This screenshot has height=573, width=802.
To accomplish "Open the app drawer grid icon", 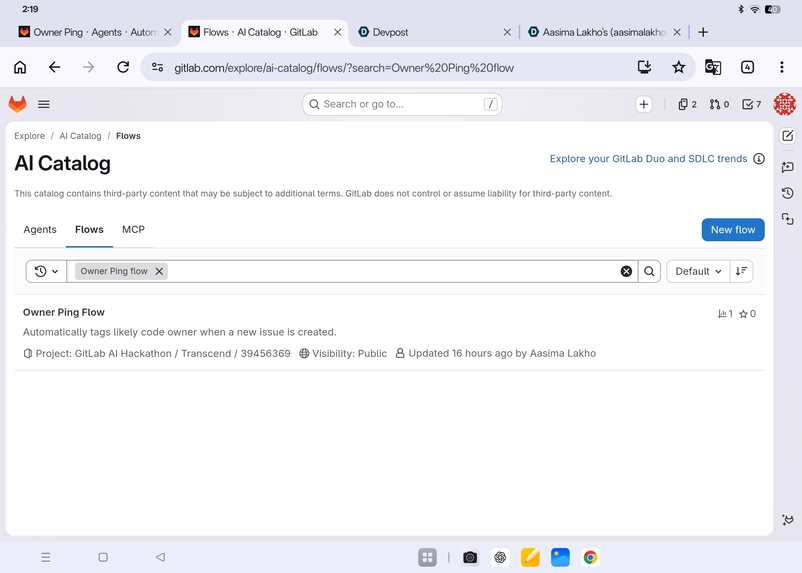I will 428,557.
